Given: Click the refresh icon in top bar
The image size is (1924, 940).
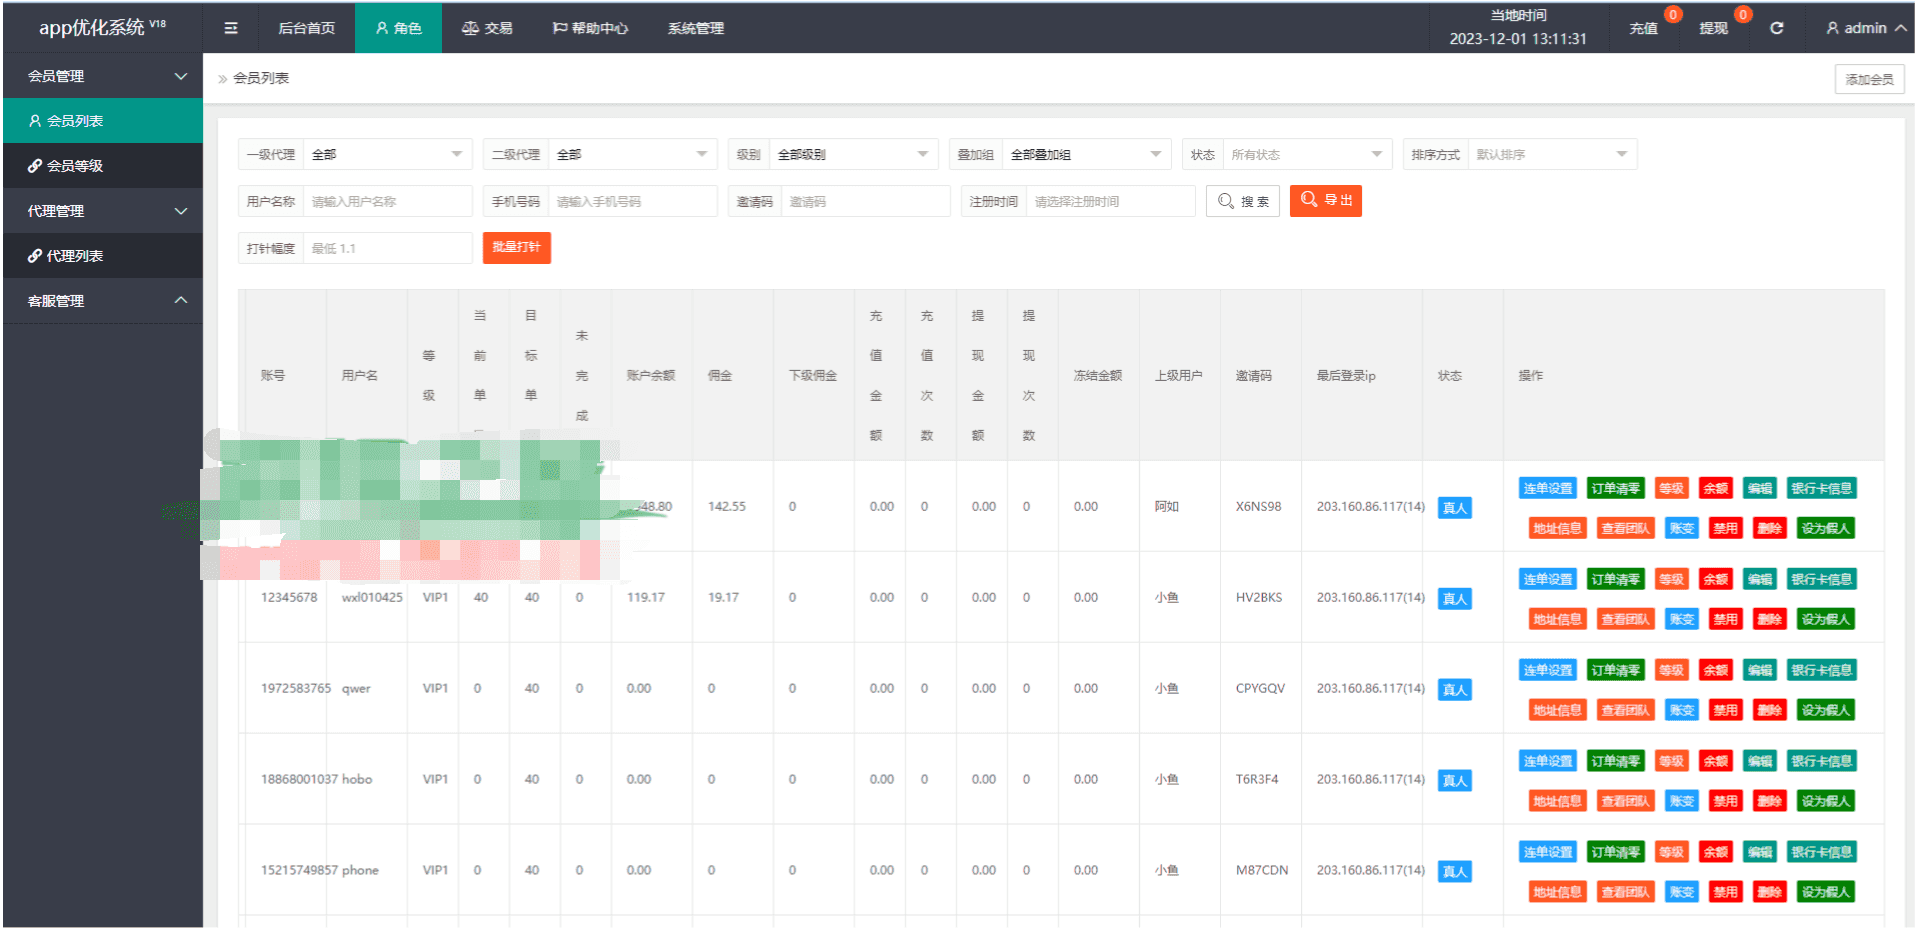Looking at the screenshot, I should [1777, 28].
